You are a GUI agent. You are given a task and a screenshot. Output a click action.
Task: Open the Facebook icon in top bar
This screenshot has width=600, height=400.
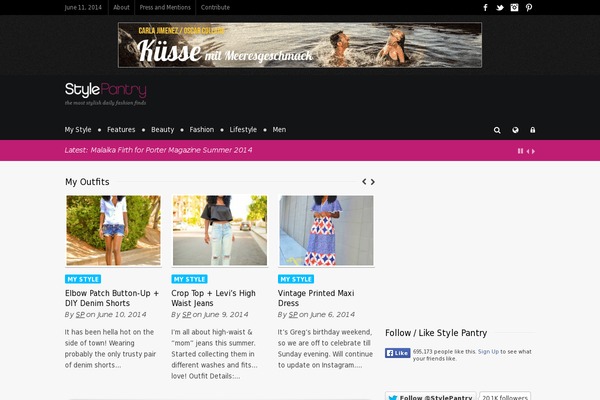pos(485,7)
